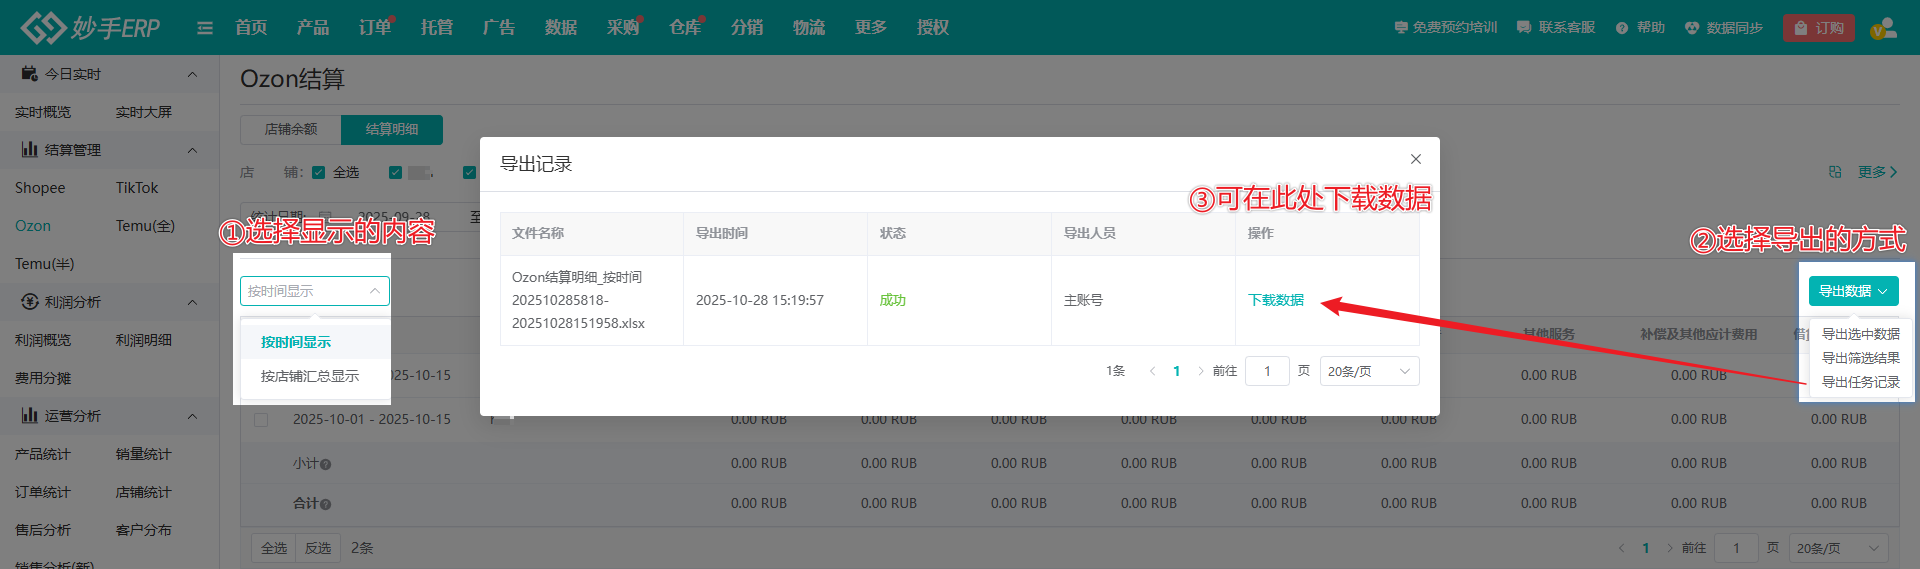Screen dimensions: 1920x569
Task: Close the 导出记录 dialog
Action: [1415, 159]
